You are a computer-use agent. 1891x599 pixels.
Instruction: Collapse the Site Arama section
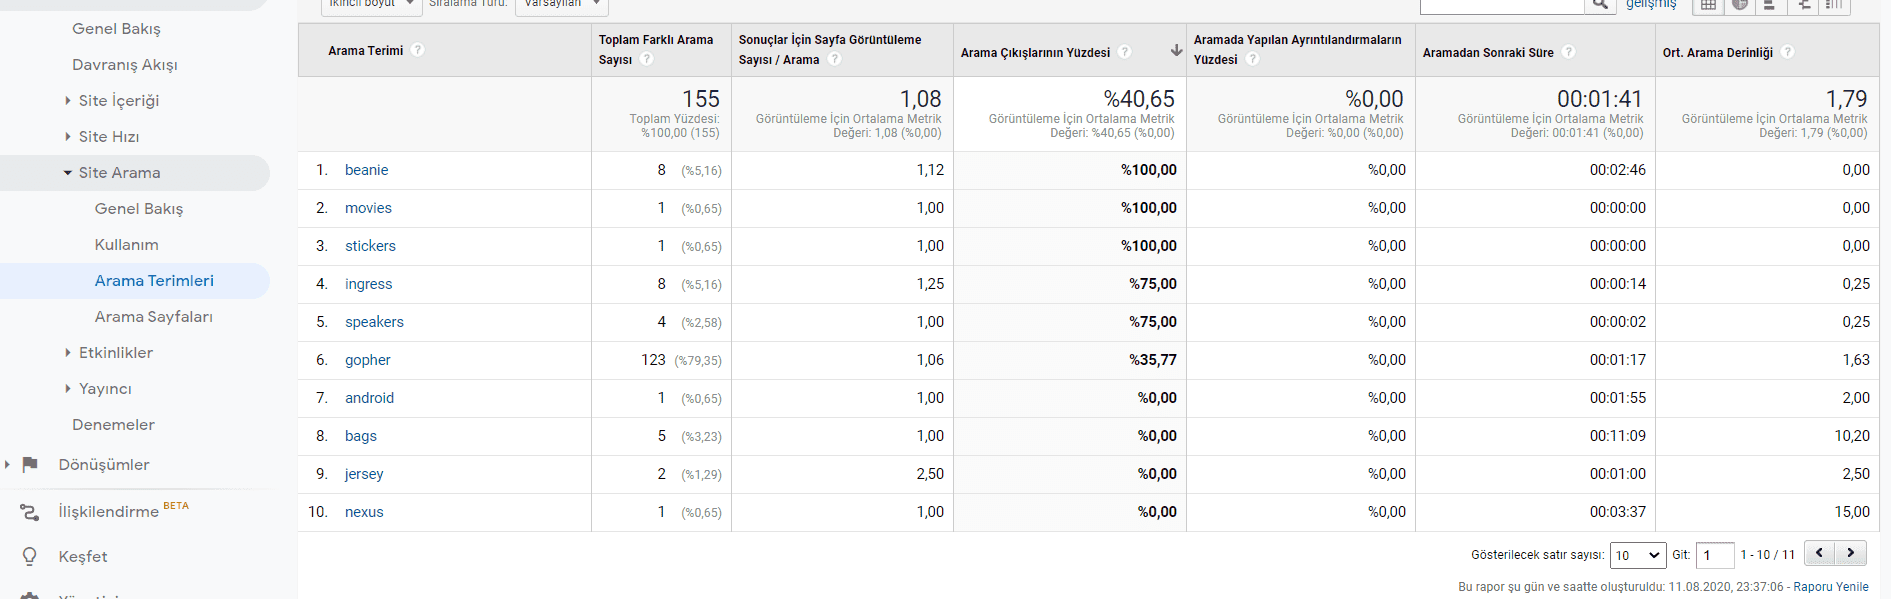click(68, 173)
